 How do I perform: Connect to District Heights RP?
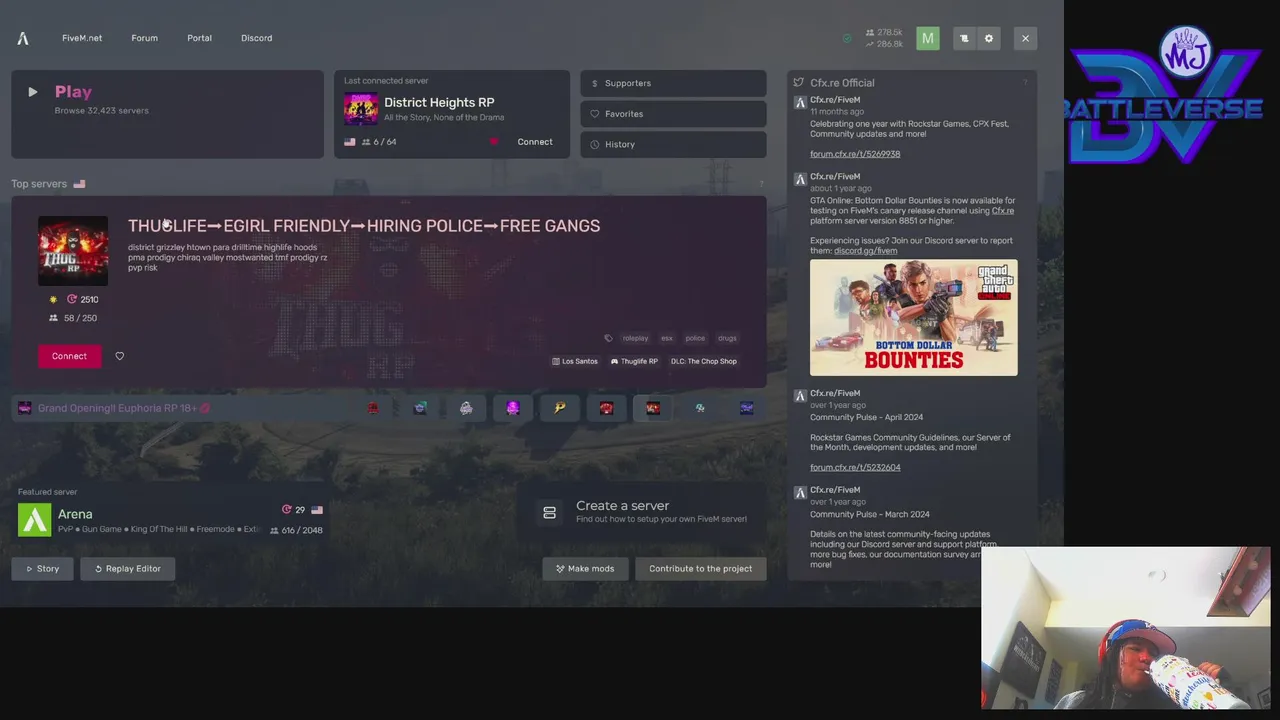pos(535,142)
